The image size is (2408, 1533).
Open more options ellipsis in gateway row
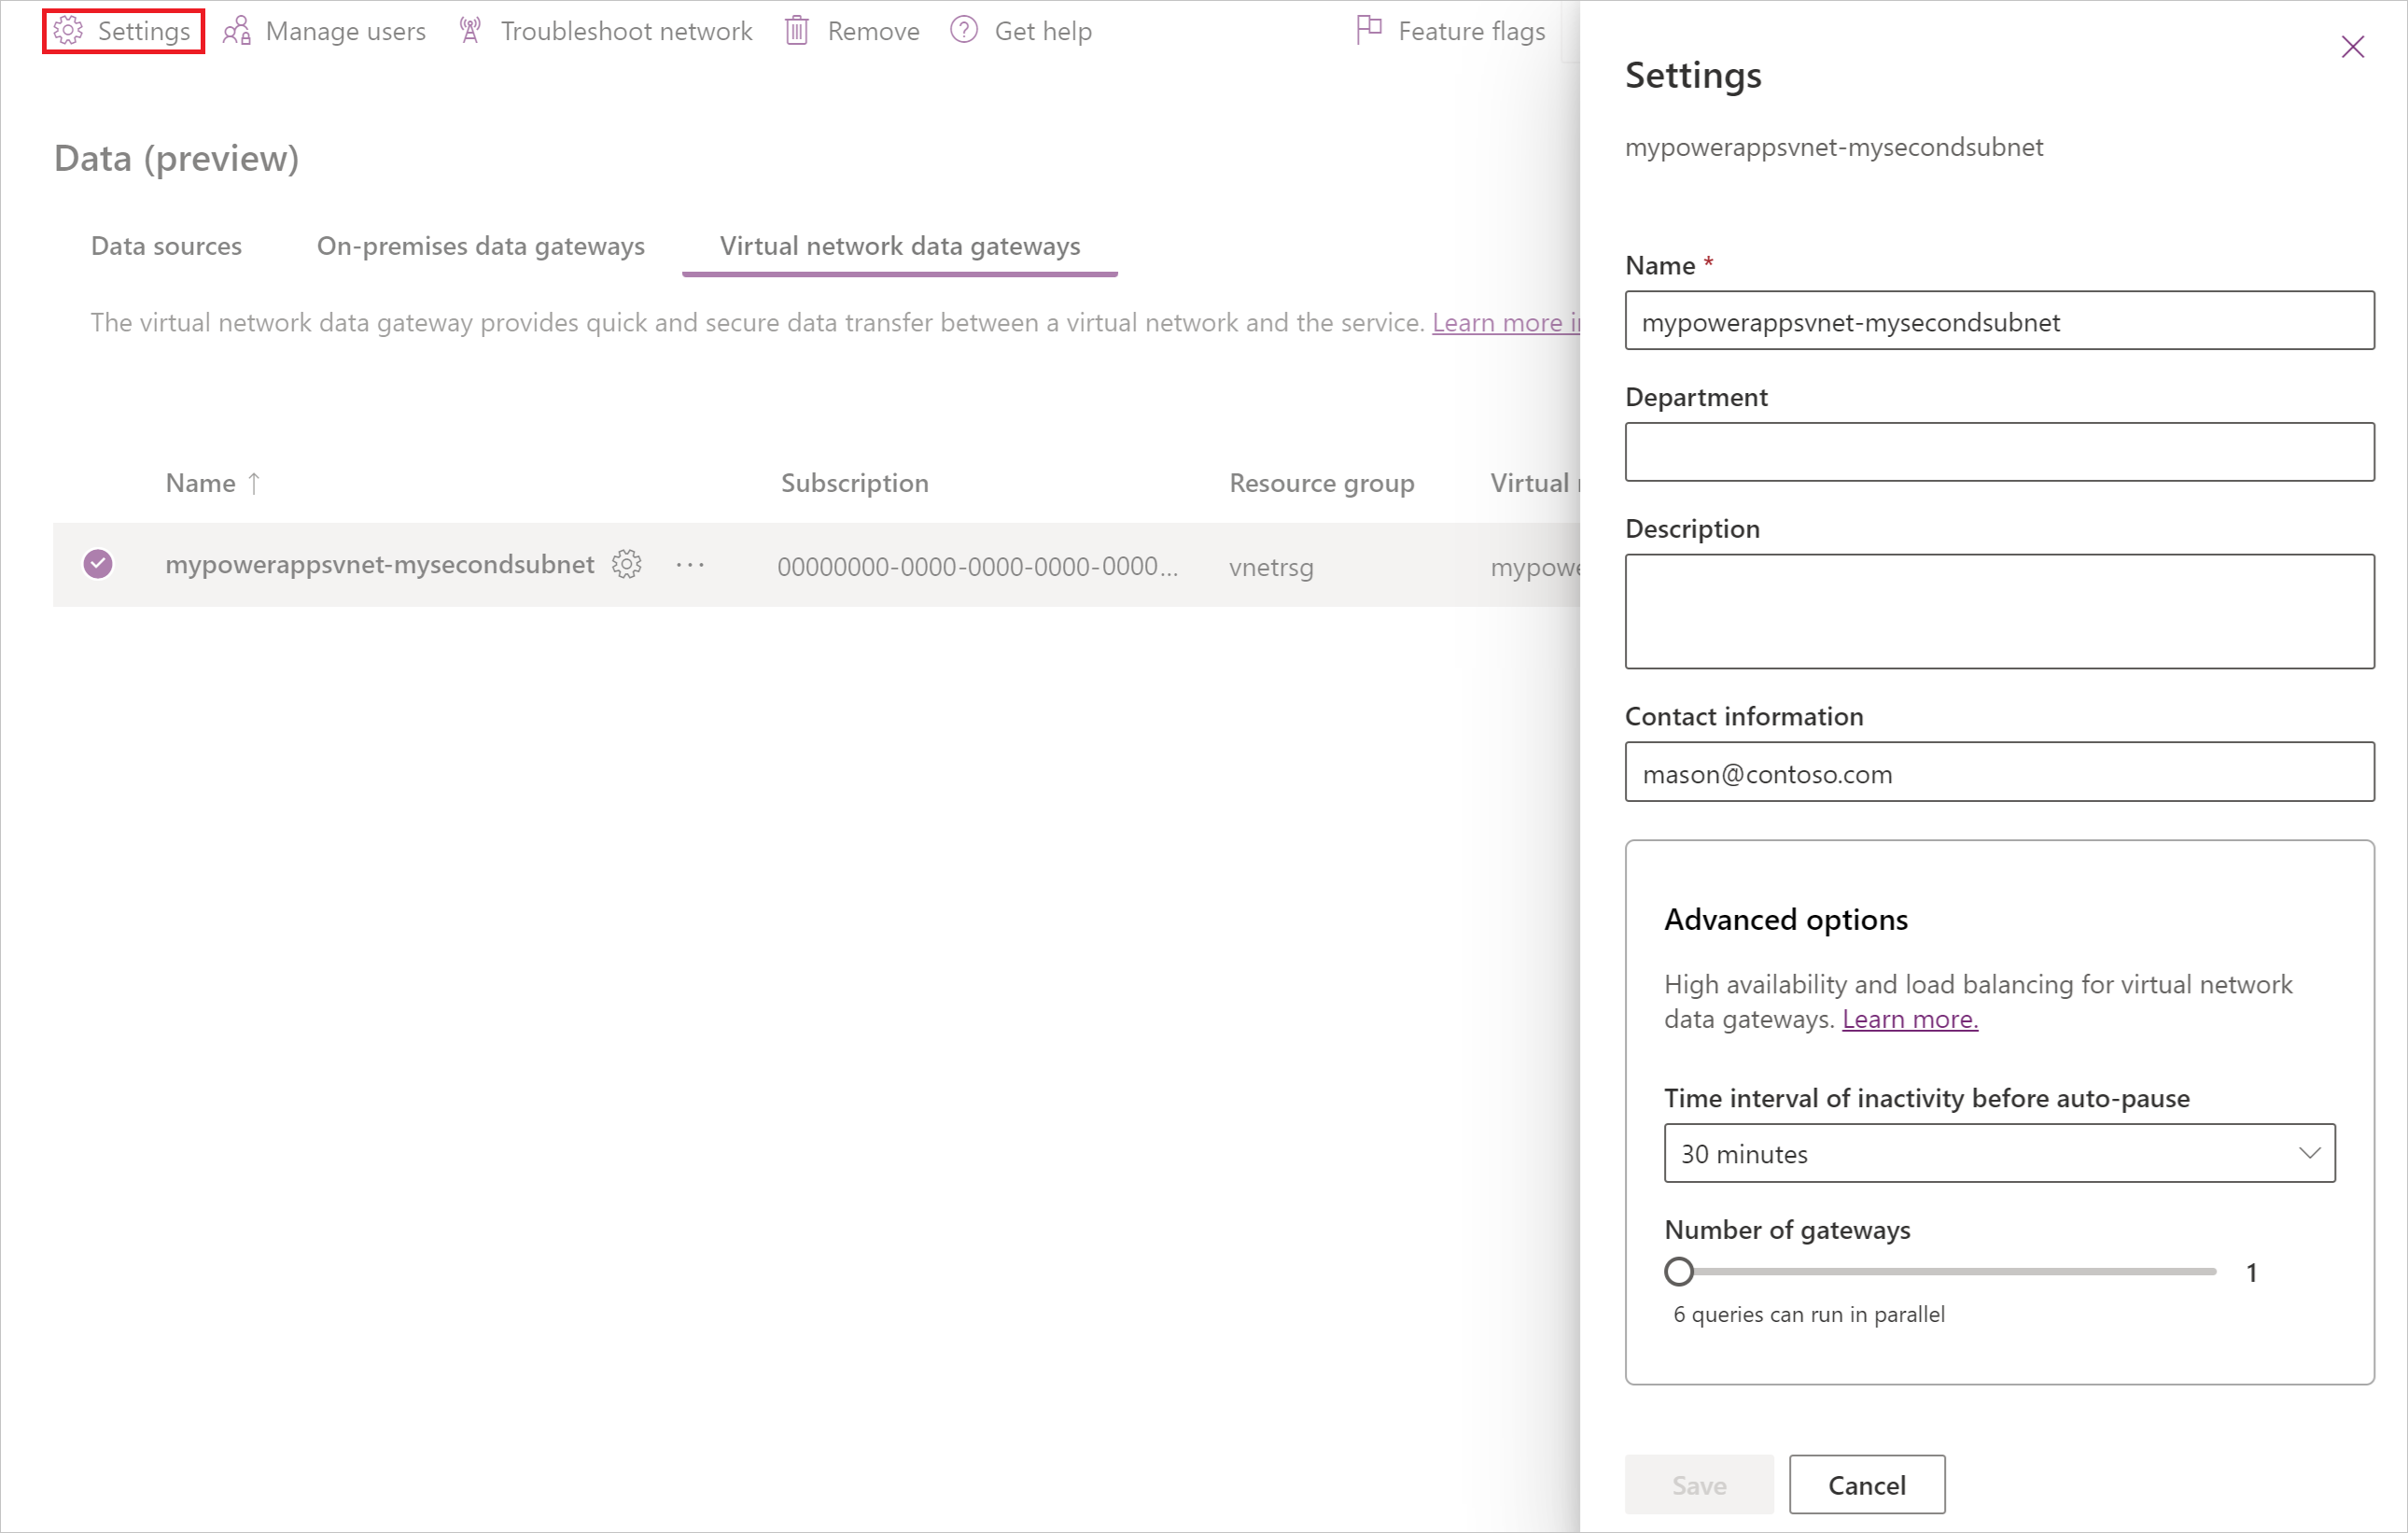click(690, 565)
